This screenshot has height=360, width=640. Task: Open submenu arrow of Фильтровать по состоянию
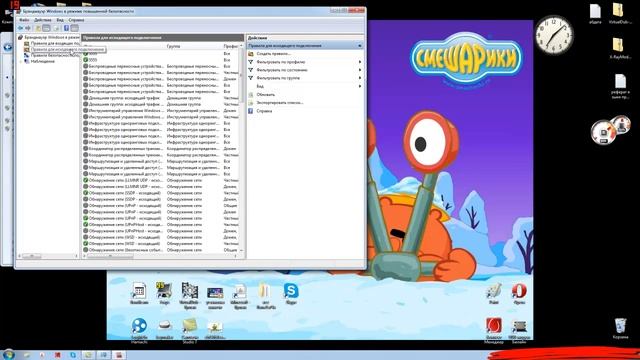pyautogui.click(x=360, y=70)
